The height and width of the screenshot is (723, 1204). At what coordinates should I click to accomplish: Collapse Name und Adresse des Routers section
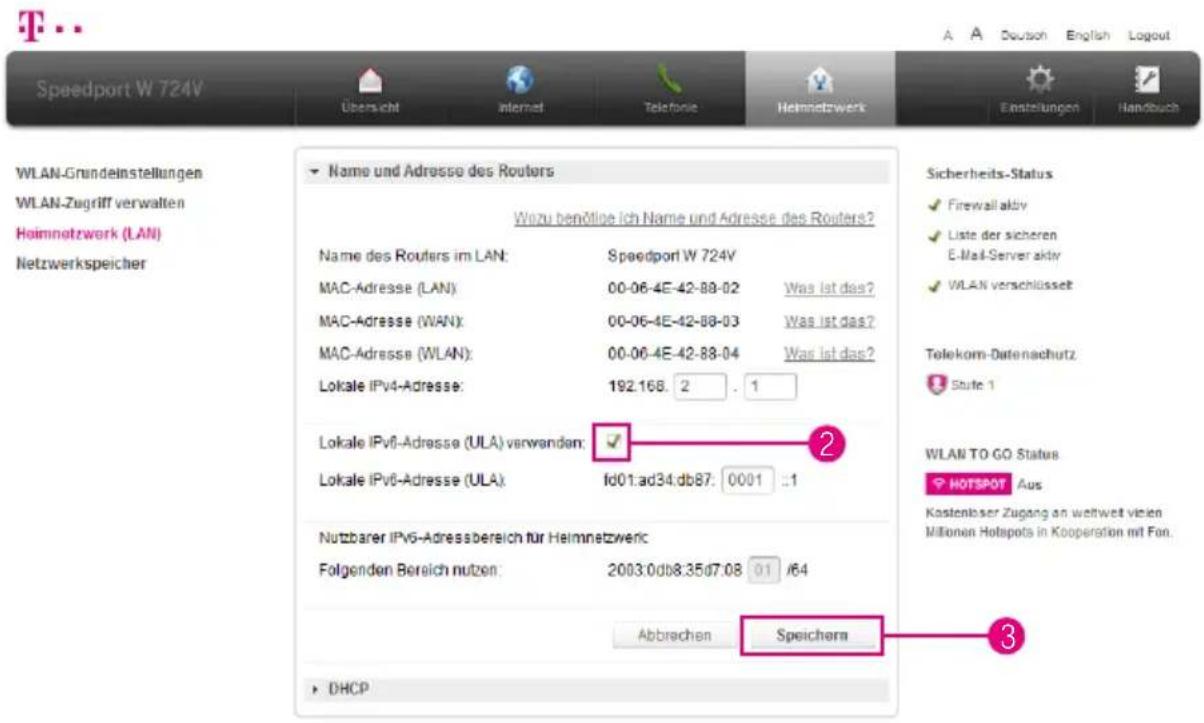point(596,171)
